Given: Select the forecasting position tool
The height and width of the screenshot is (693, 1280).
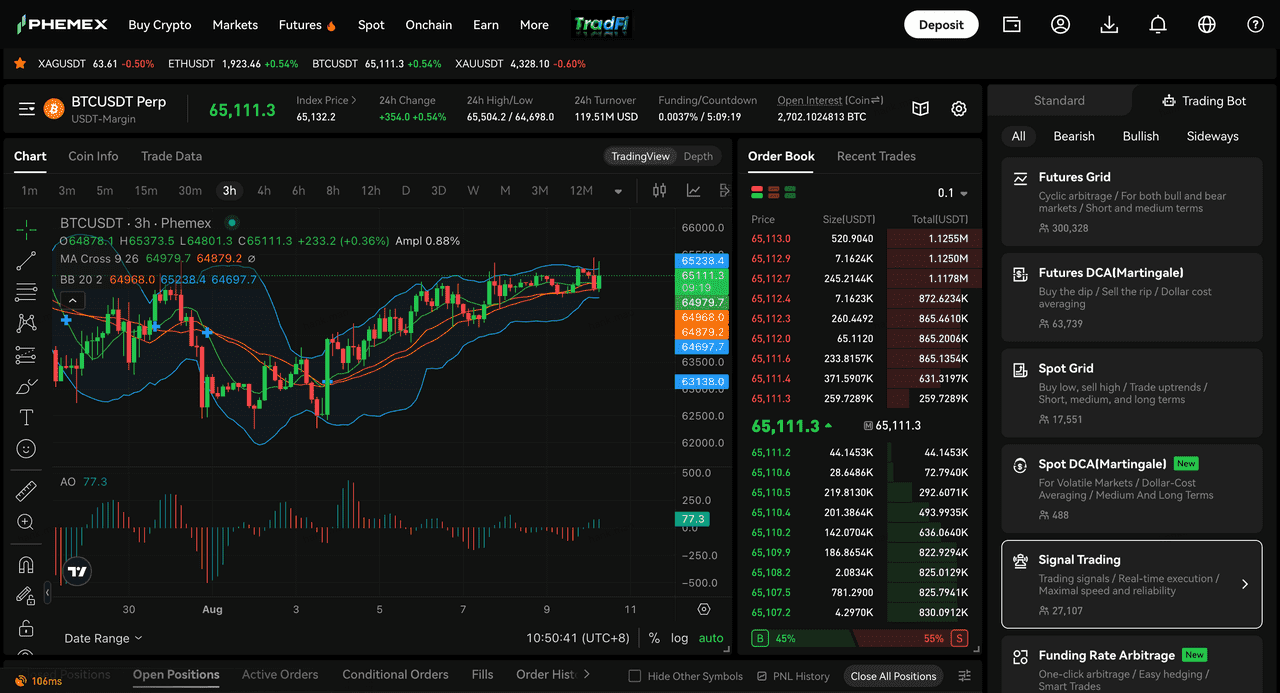Looking at the screenshot, I should click(26, 355).
